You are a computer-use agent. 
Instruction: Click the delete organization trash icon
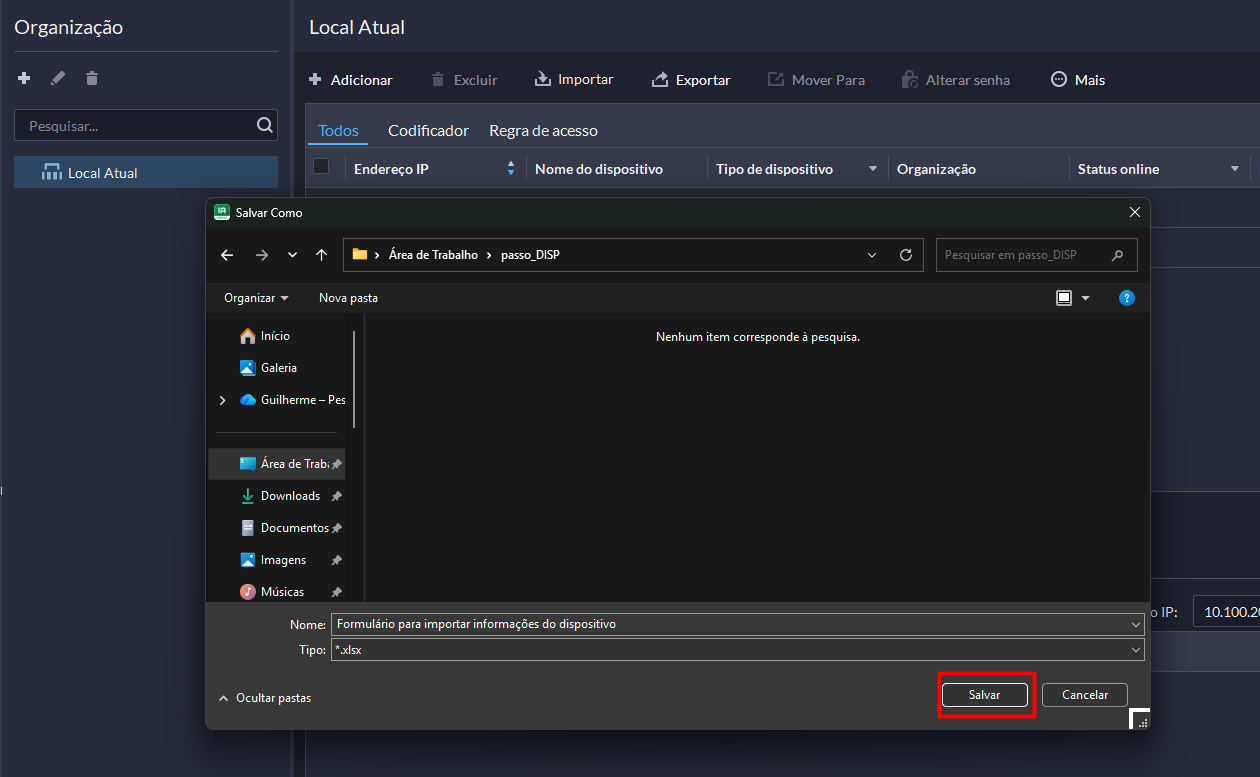pyautogui.click(x=92, y=78)
